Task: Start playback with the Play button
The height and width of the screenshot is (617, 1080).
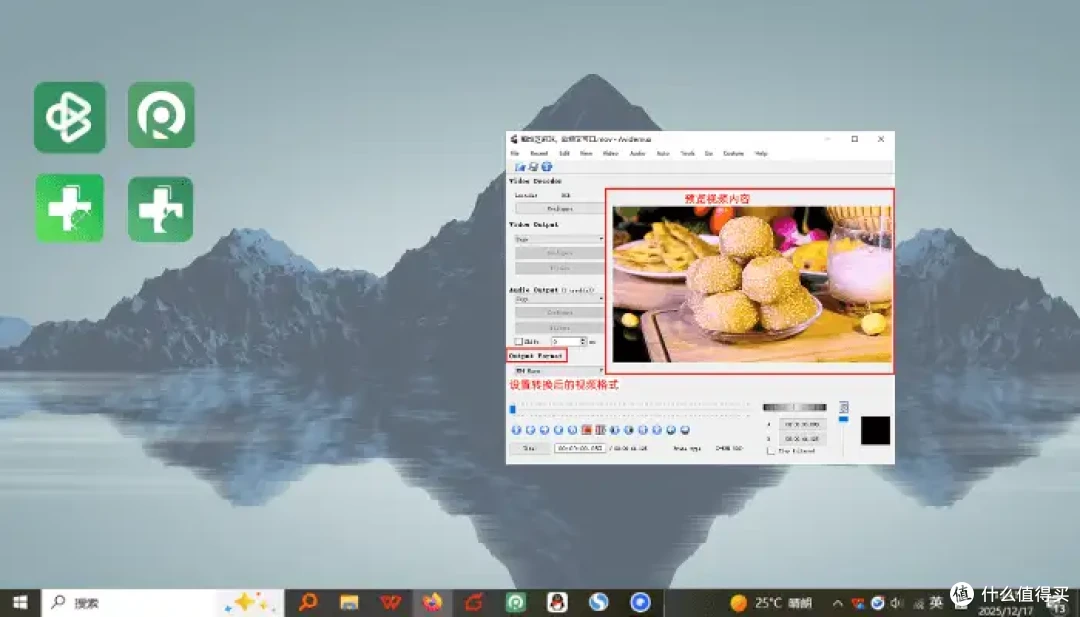Action: pyautogui.click(x=516, y=430)
